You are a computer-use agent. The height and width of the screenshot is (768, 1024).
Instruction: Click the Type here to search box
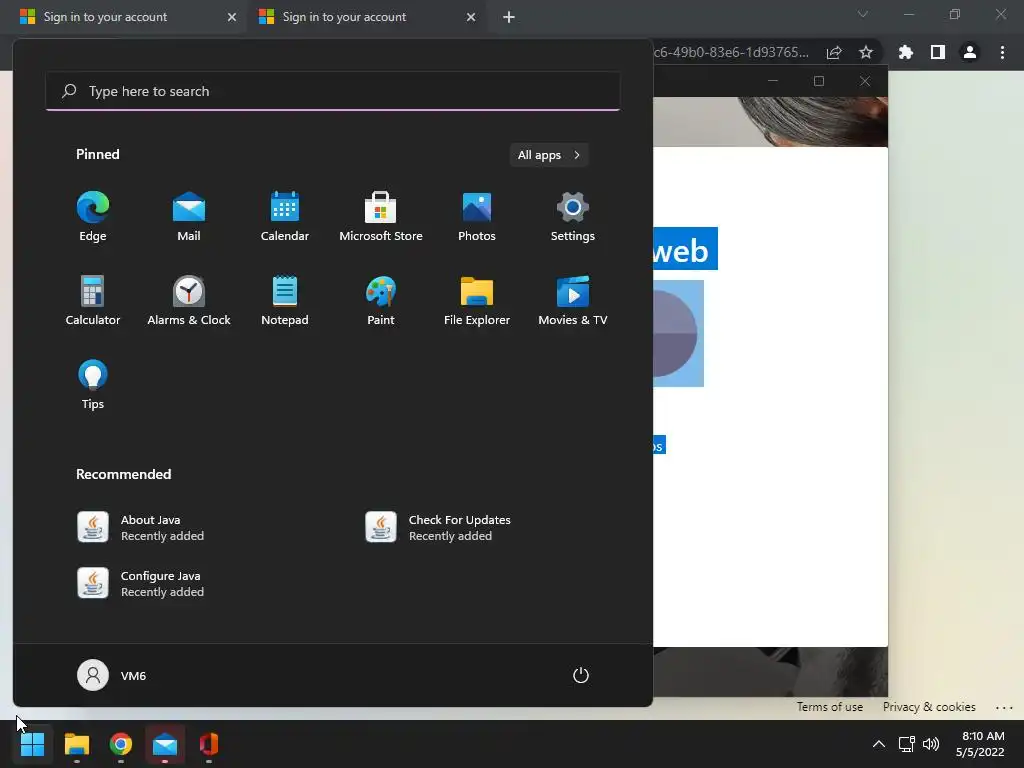tap(333, 91)
